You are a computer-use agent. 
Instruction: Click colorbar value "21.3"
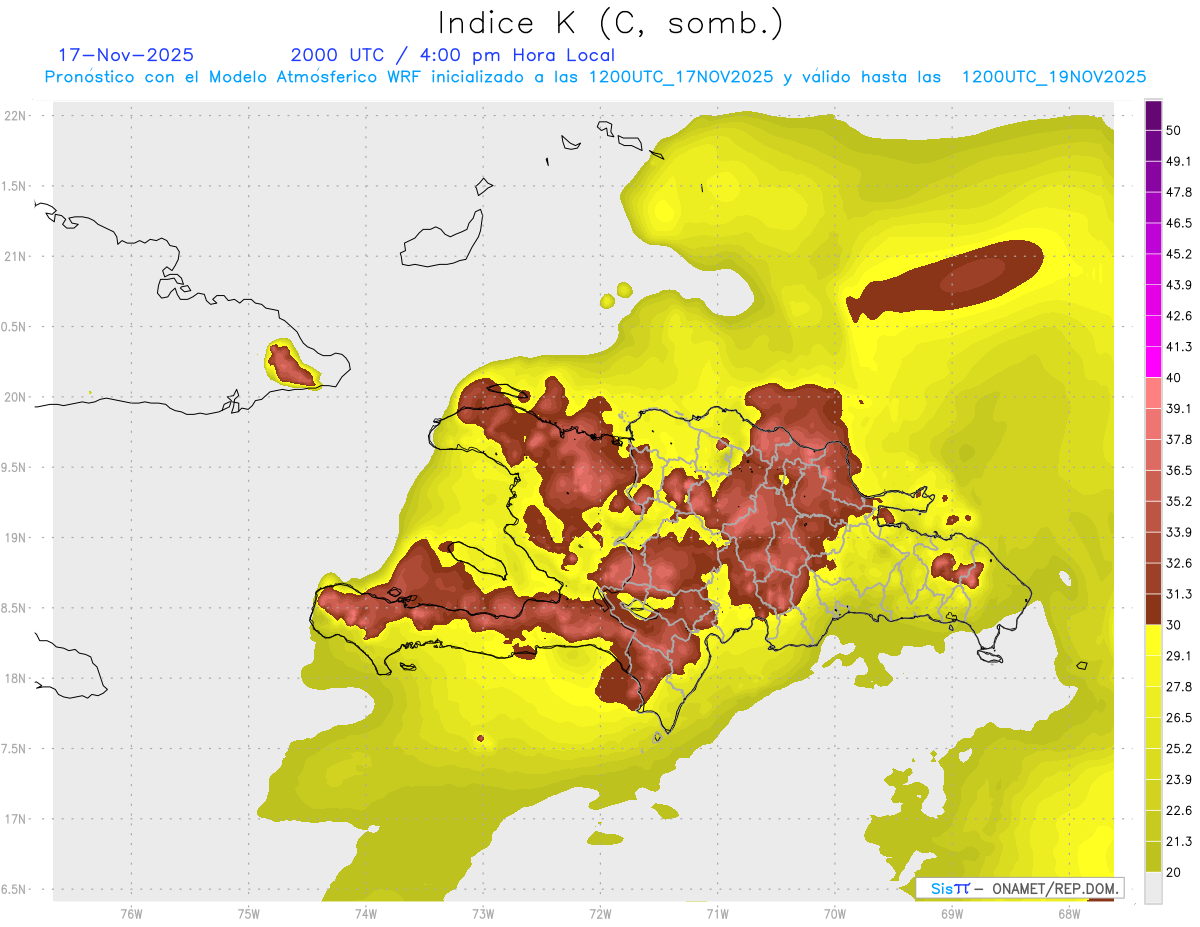point(1179,841)
